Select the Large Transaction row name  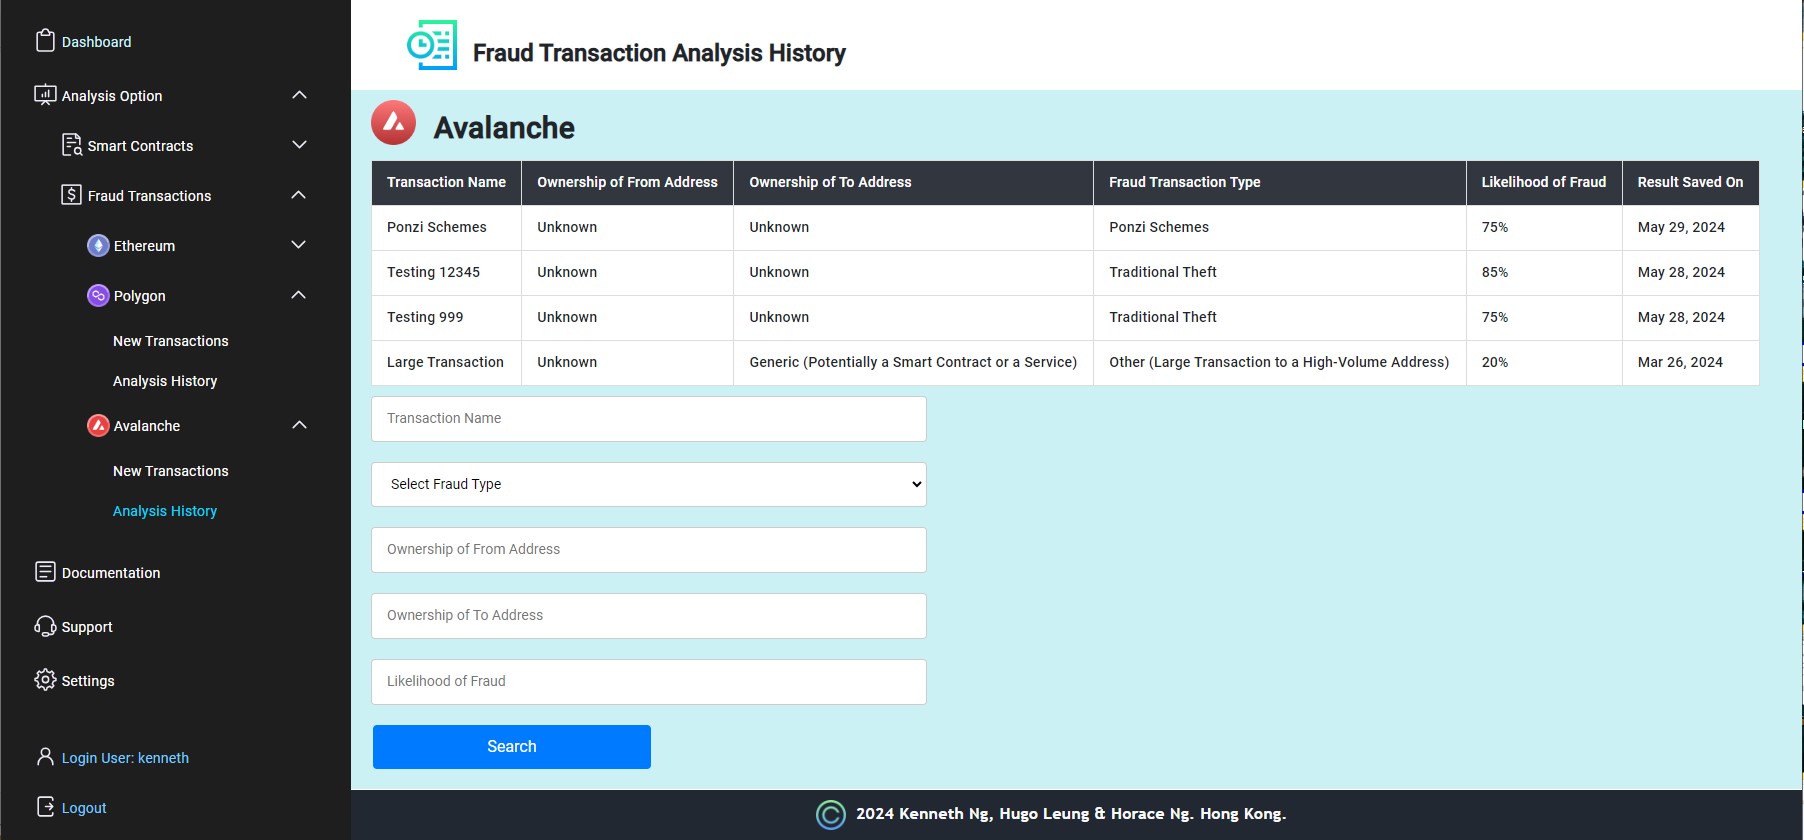(x=445, y=362)
